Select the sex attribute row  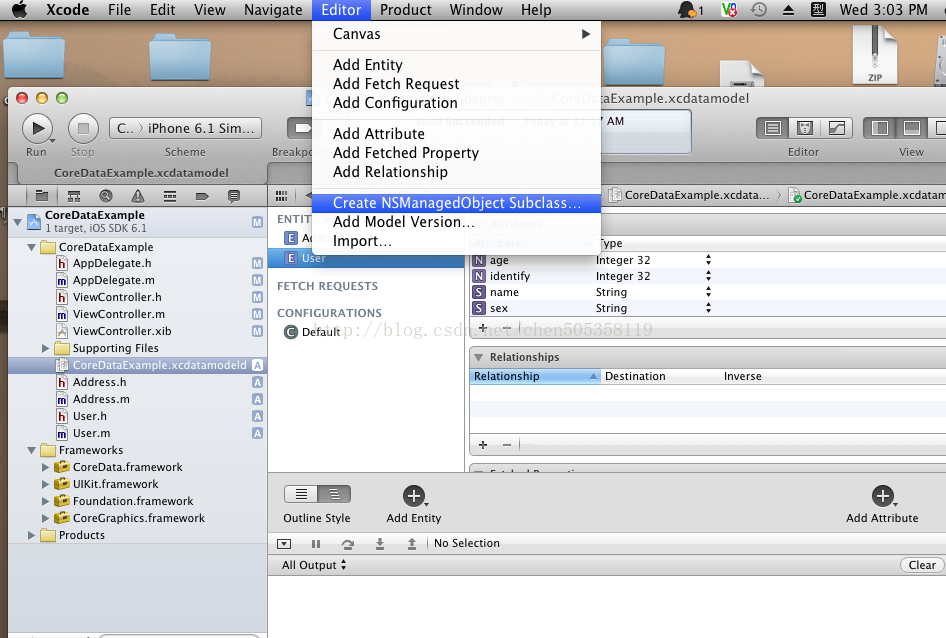point(708,308)
